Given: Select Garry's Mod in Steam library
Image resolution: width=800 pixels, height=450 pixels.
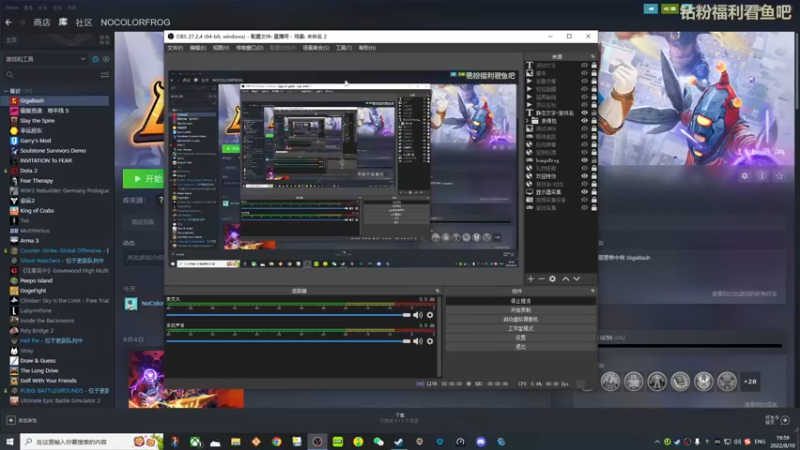Looking at the screenshot, I should (35, 140).
